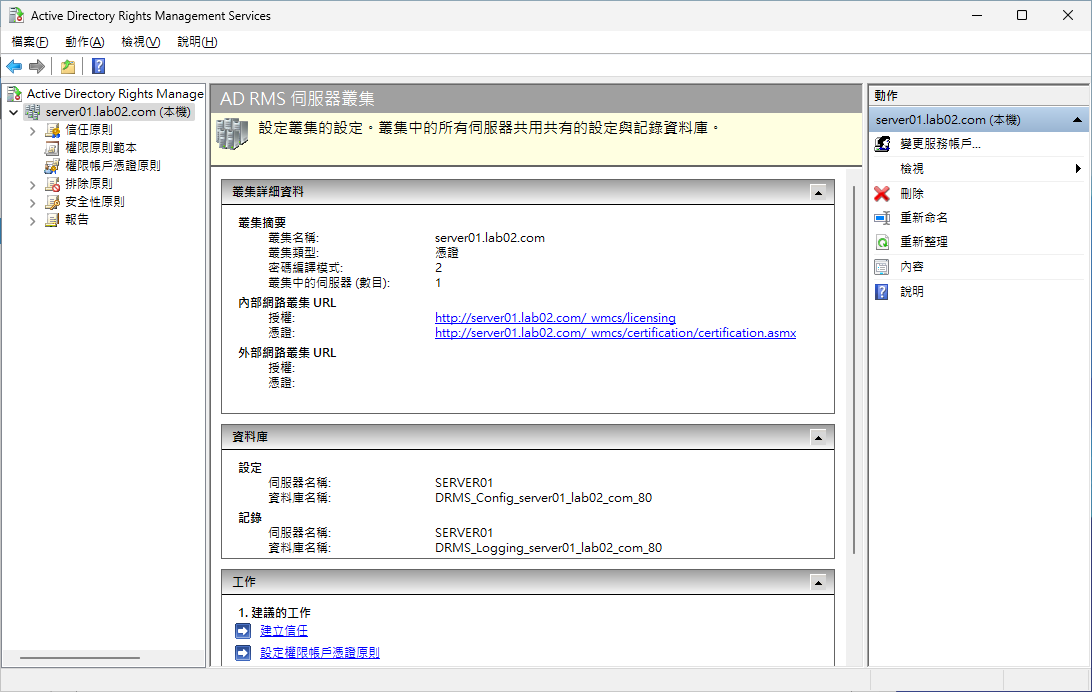Click the DRMS_Config_server01_lab02_com_80 database name
Viewport: 1092px width, 692px height.
(543, 498)
